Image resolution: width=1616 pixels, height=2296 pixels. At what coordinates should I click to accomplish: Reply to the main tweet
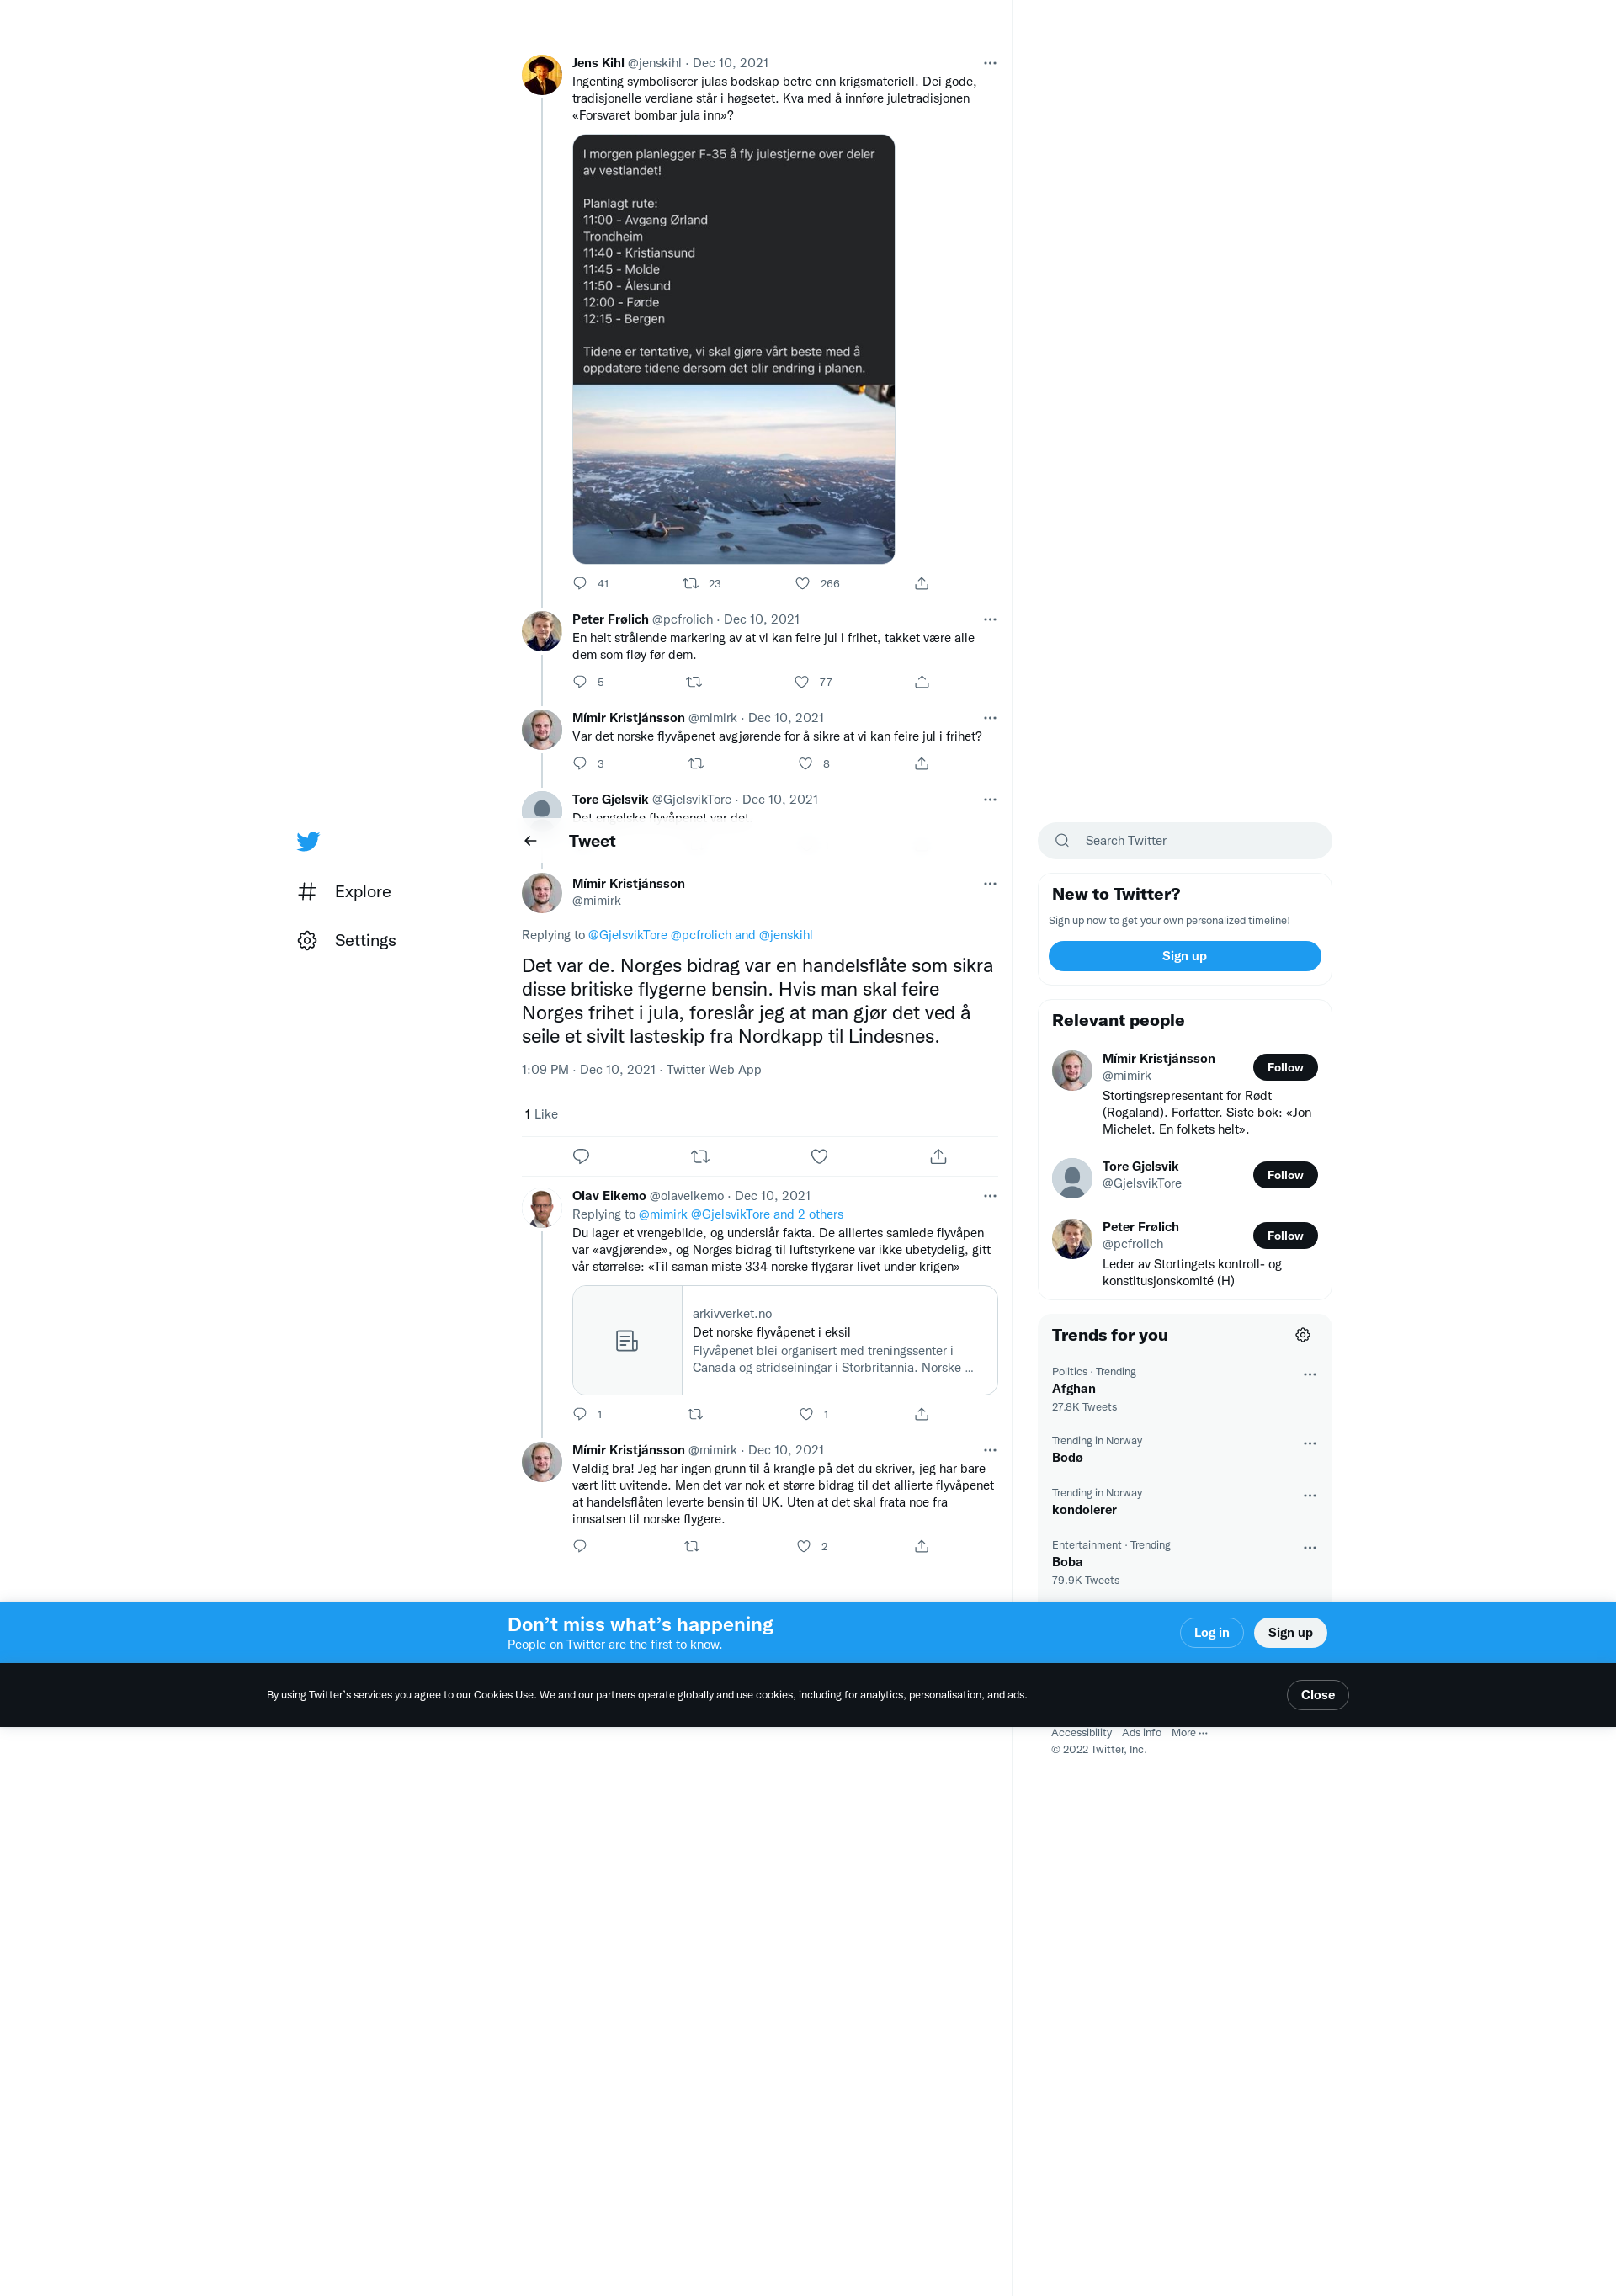tap(581, 1156)
